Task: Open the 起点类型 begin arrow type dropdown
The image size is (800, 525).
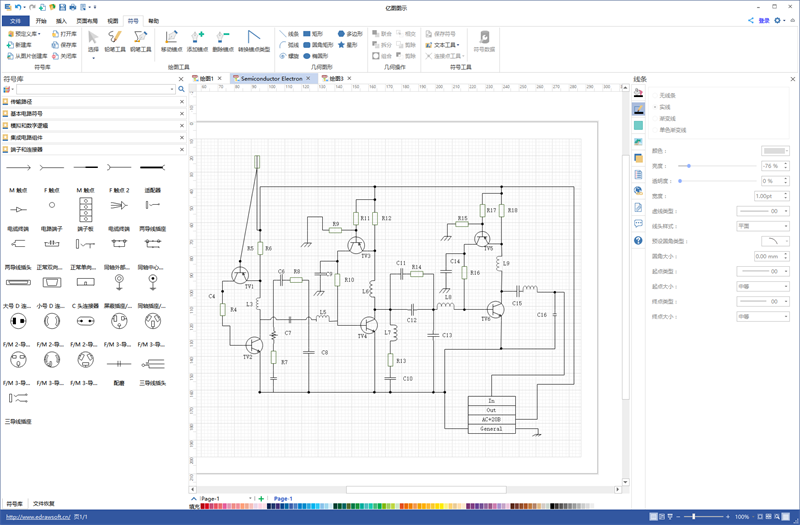Action: point(763,271)
